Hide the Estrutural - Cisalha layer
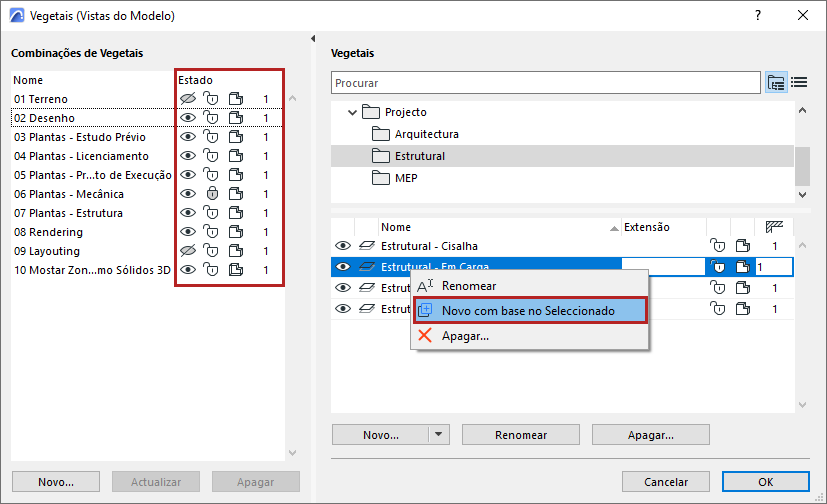 click(343, 246)
